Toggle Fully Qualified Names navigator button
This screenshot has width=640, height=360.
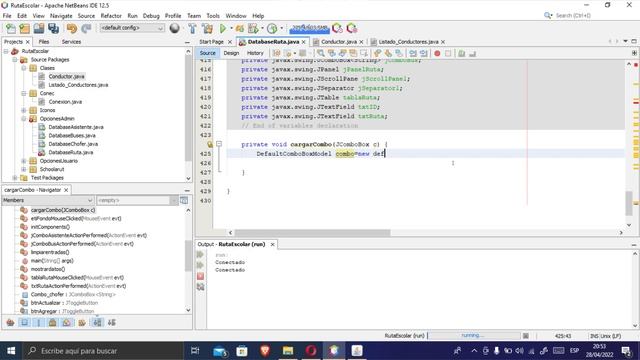click(82, 322)
